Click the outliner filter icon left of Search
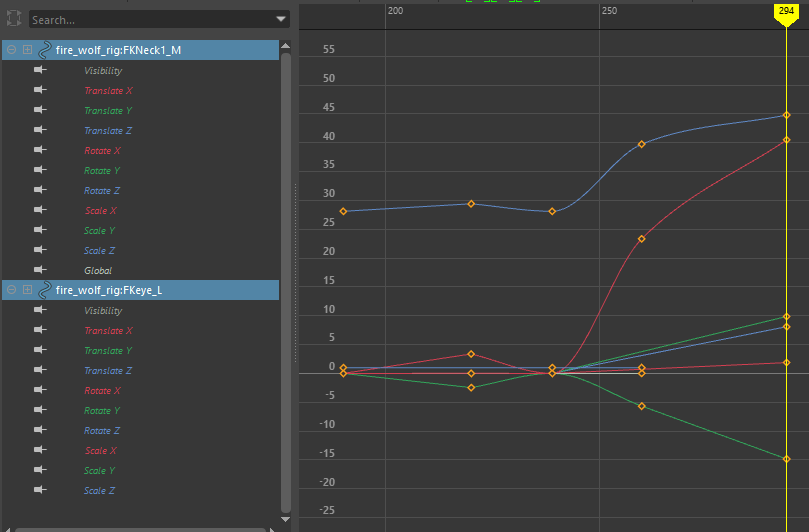This screenshot has height=532, width=809. point(14,19)
